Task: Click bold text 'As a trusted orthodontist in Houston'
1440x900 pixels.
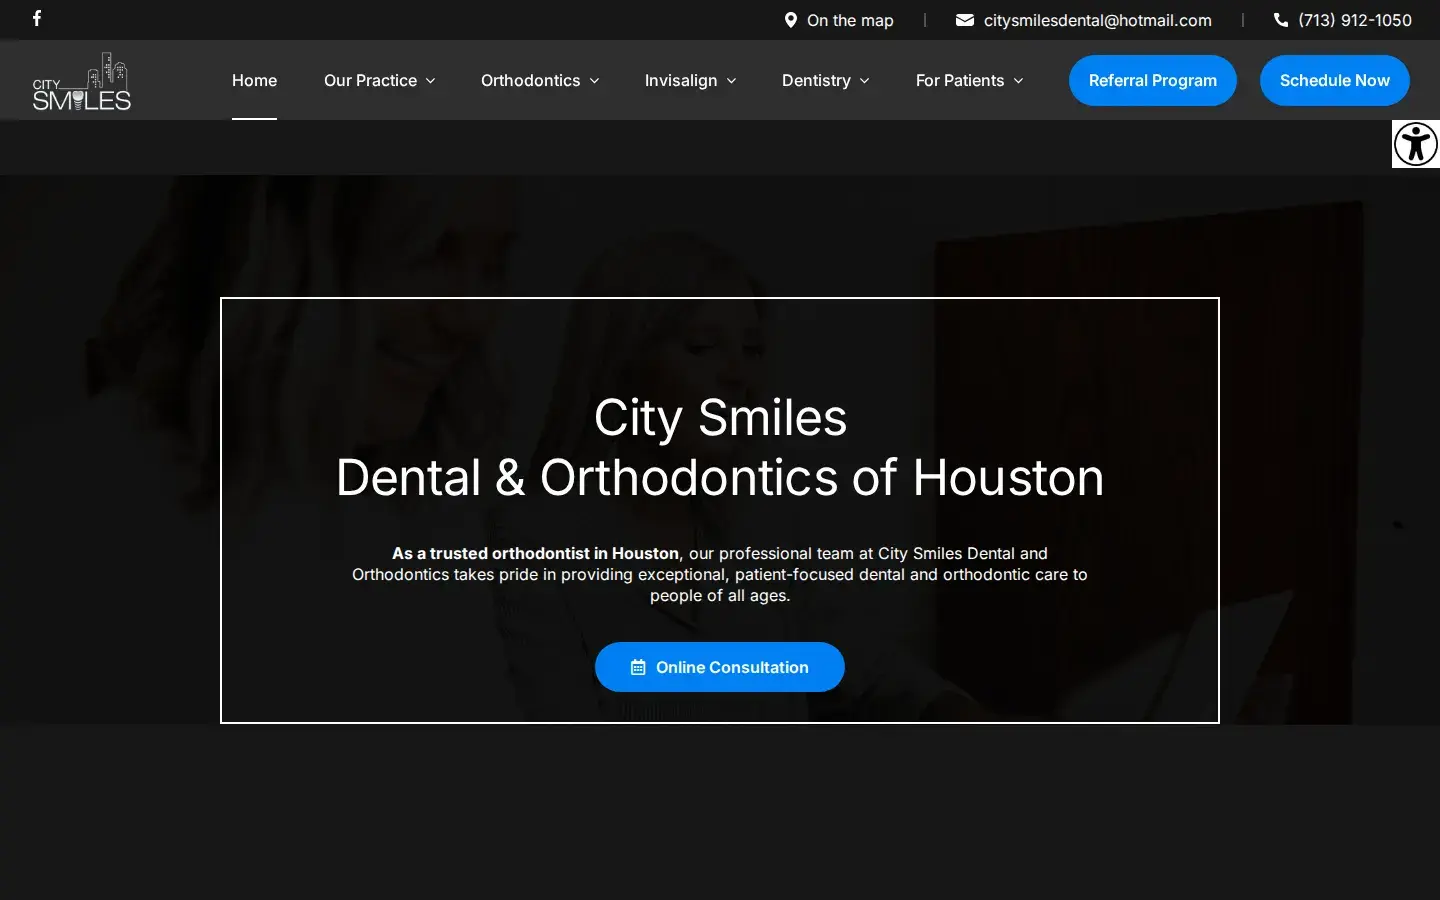Action: click(535, 553)
